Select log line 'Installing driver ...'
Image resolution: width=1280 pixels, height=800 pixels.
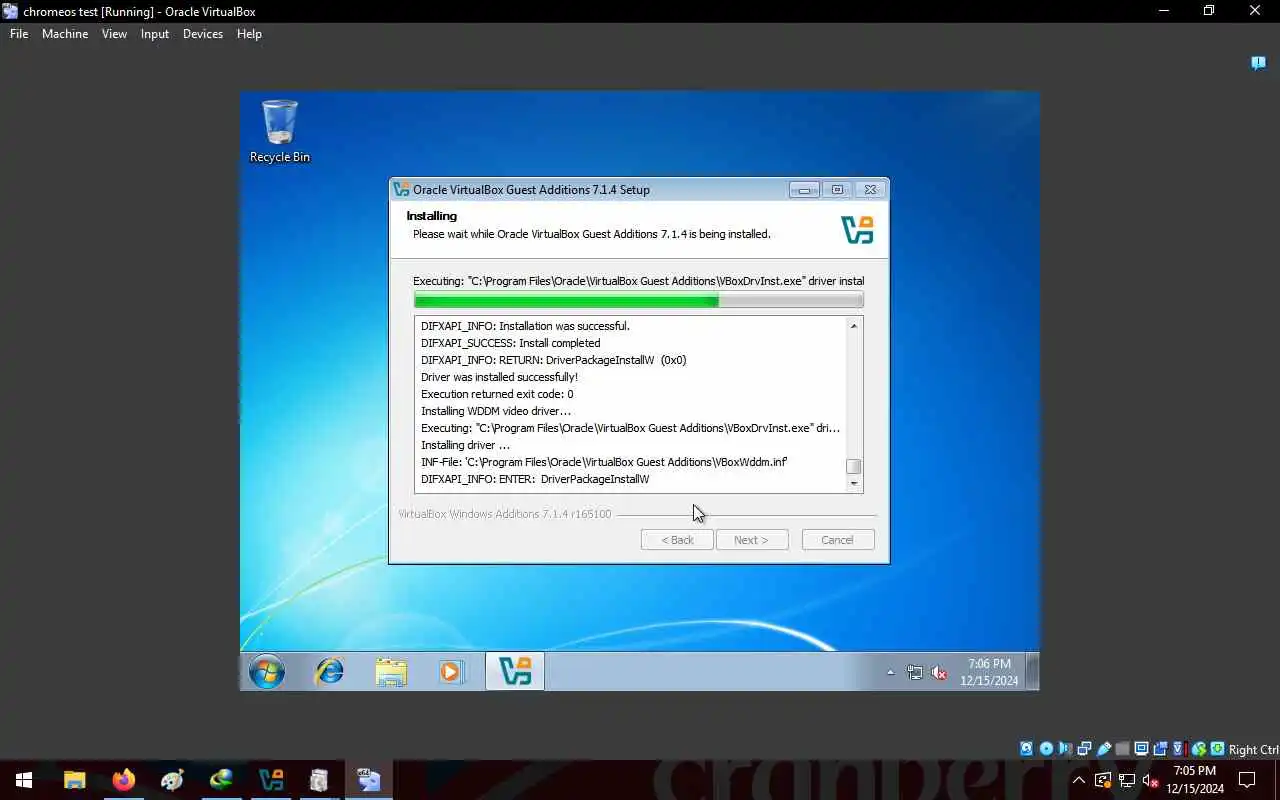coord(465,445)
